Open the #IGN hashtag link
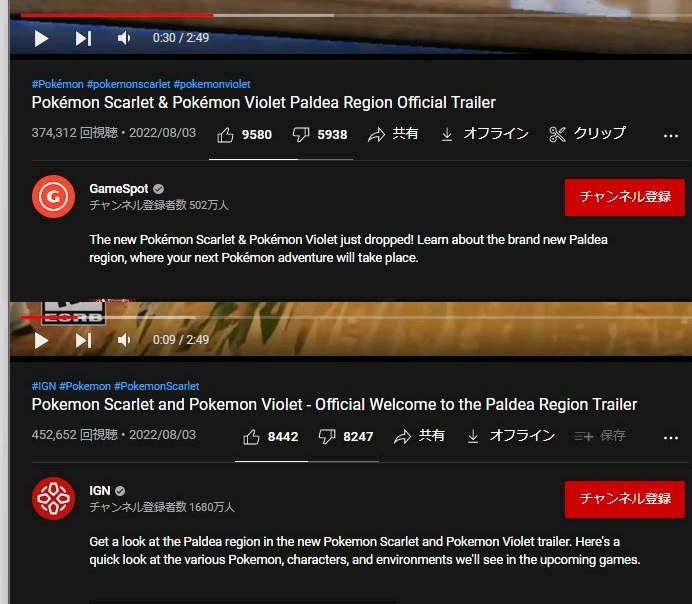This screenshot has height=604, width=692. (44, 386)
